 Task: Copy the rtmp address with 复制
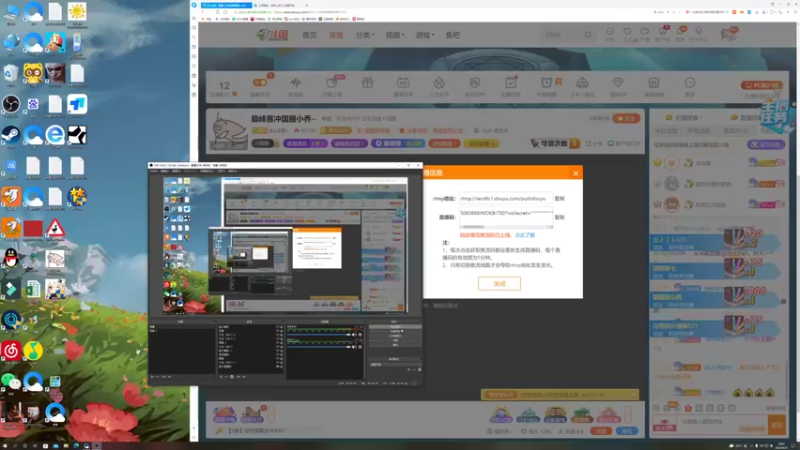coord(560,198)
